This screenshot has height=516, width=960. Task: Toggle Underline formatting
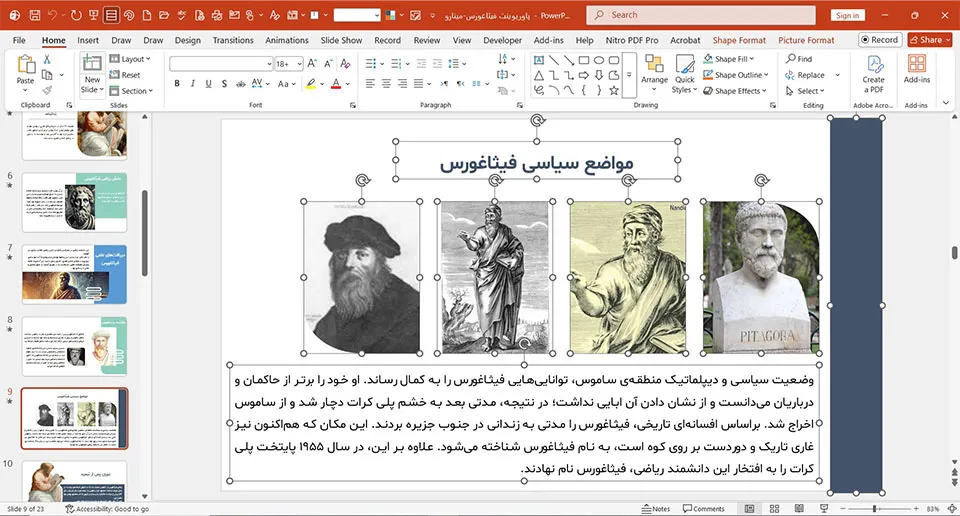(208, 84)
